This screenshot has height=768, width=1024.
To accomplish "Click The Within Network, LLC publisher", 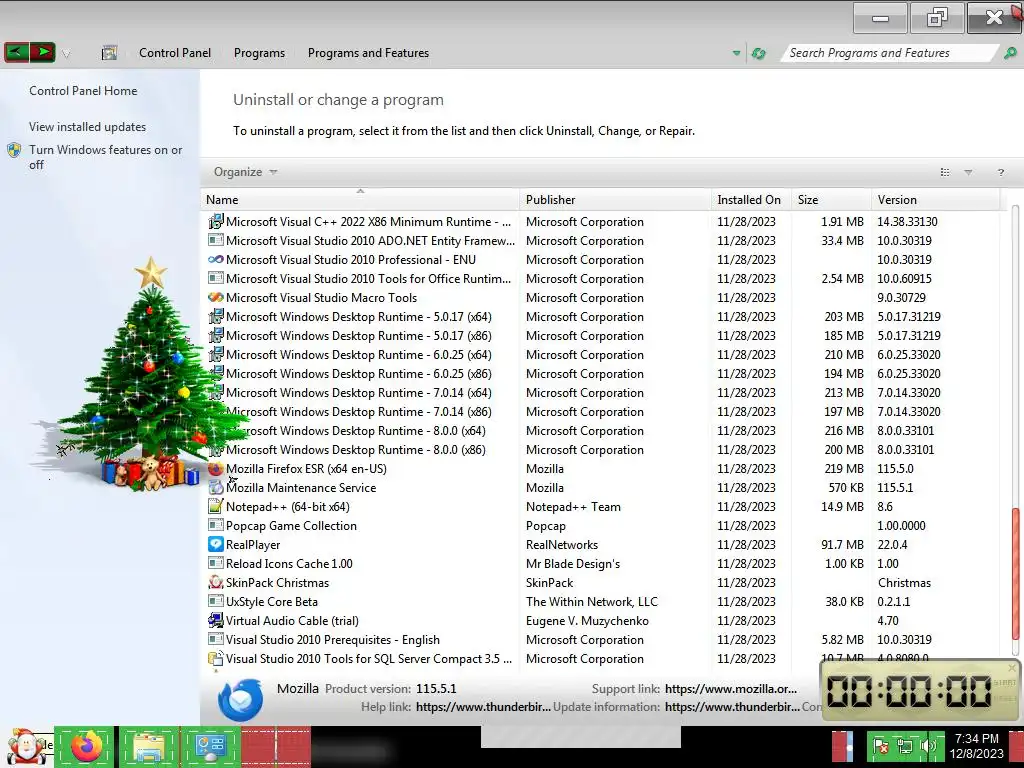I will coord(592,601).
